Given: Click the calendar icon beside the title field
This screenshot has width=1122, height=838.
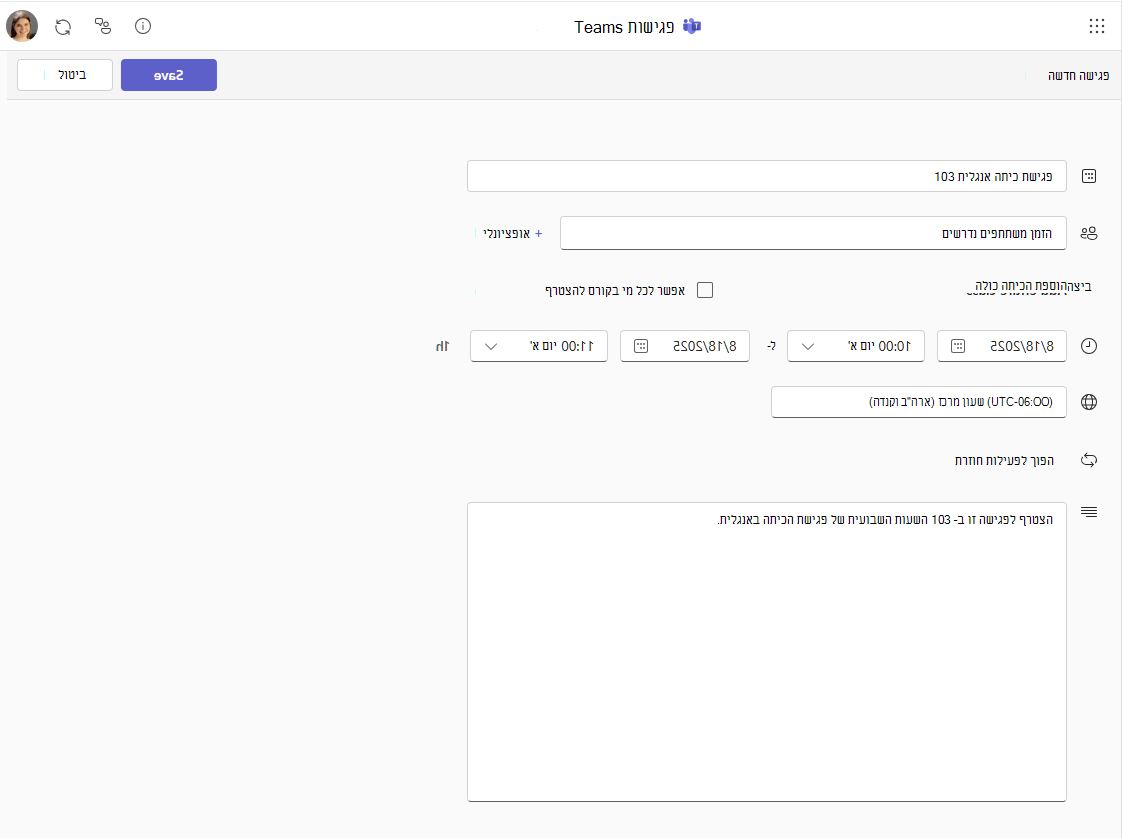Looking at the screenshot, I should [x=1089, y=176].
